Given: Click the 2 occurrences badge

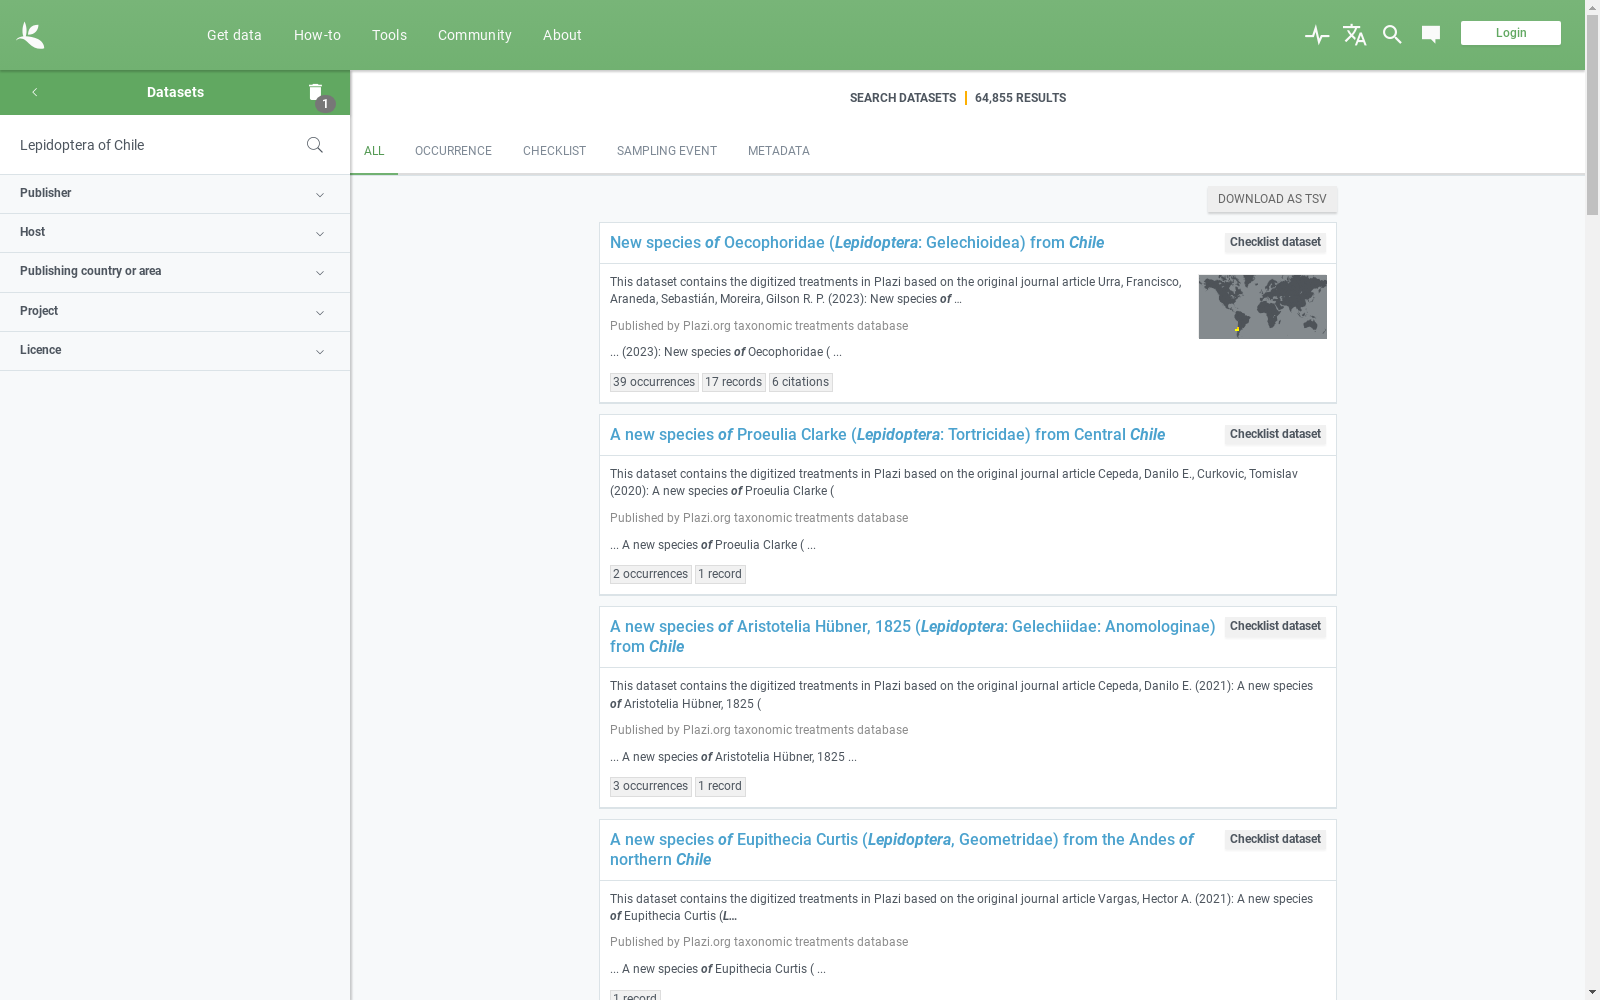Looking at the screenshot, I should 651,574.
